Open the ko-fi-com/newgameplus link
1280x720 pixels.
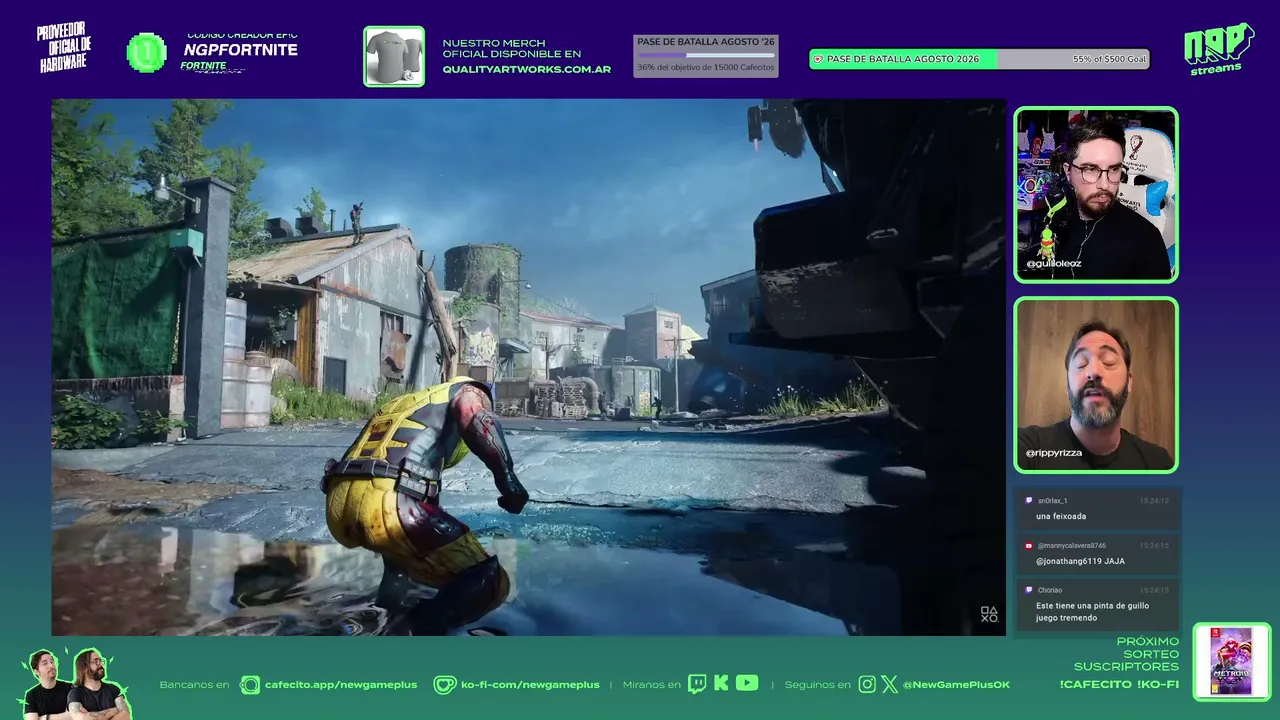pos(530,685)
